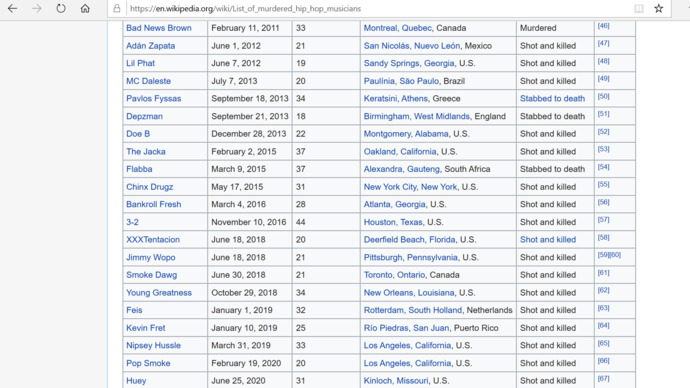
Task: Open the MC Daleste link
Action: click(x=148, y=81)
